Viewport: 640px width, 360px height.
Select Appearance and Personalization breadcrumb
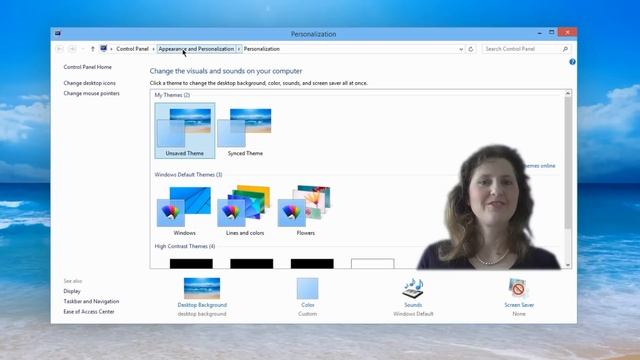coord(196,49)
